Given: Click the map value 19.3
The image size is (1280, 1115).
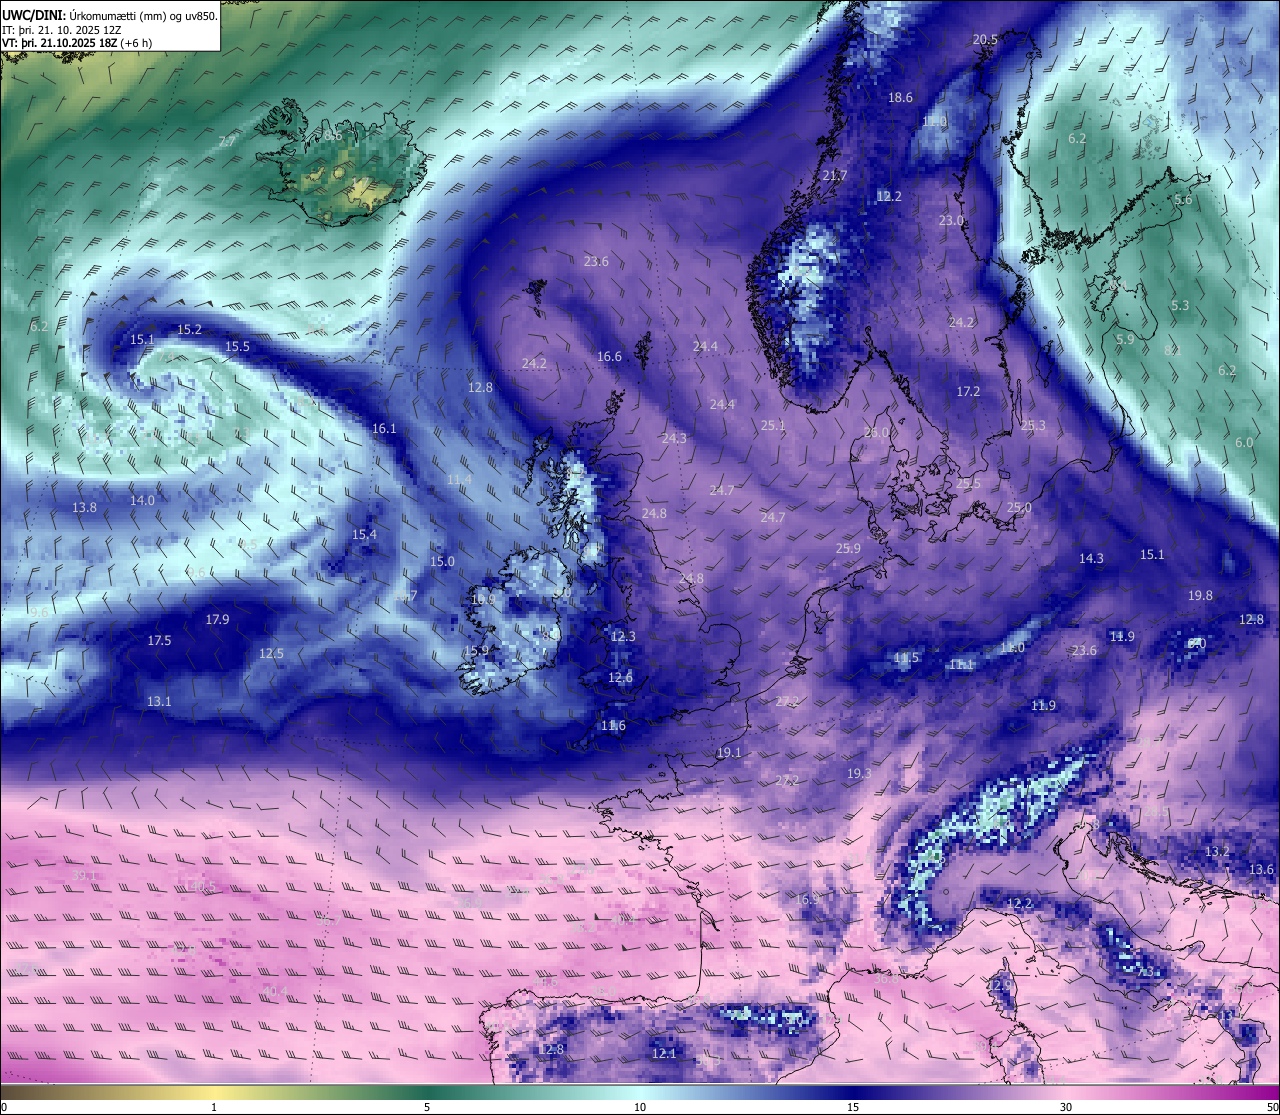Looking at the screenshot, I should pos(859,774).
